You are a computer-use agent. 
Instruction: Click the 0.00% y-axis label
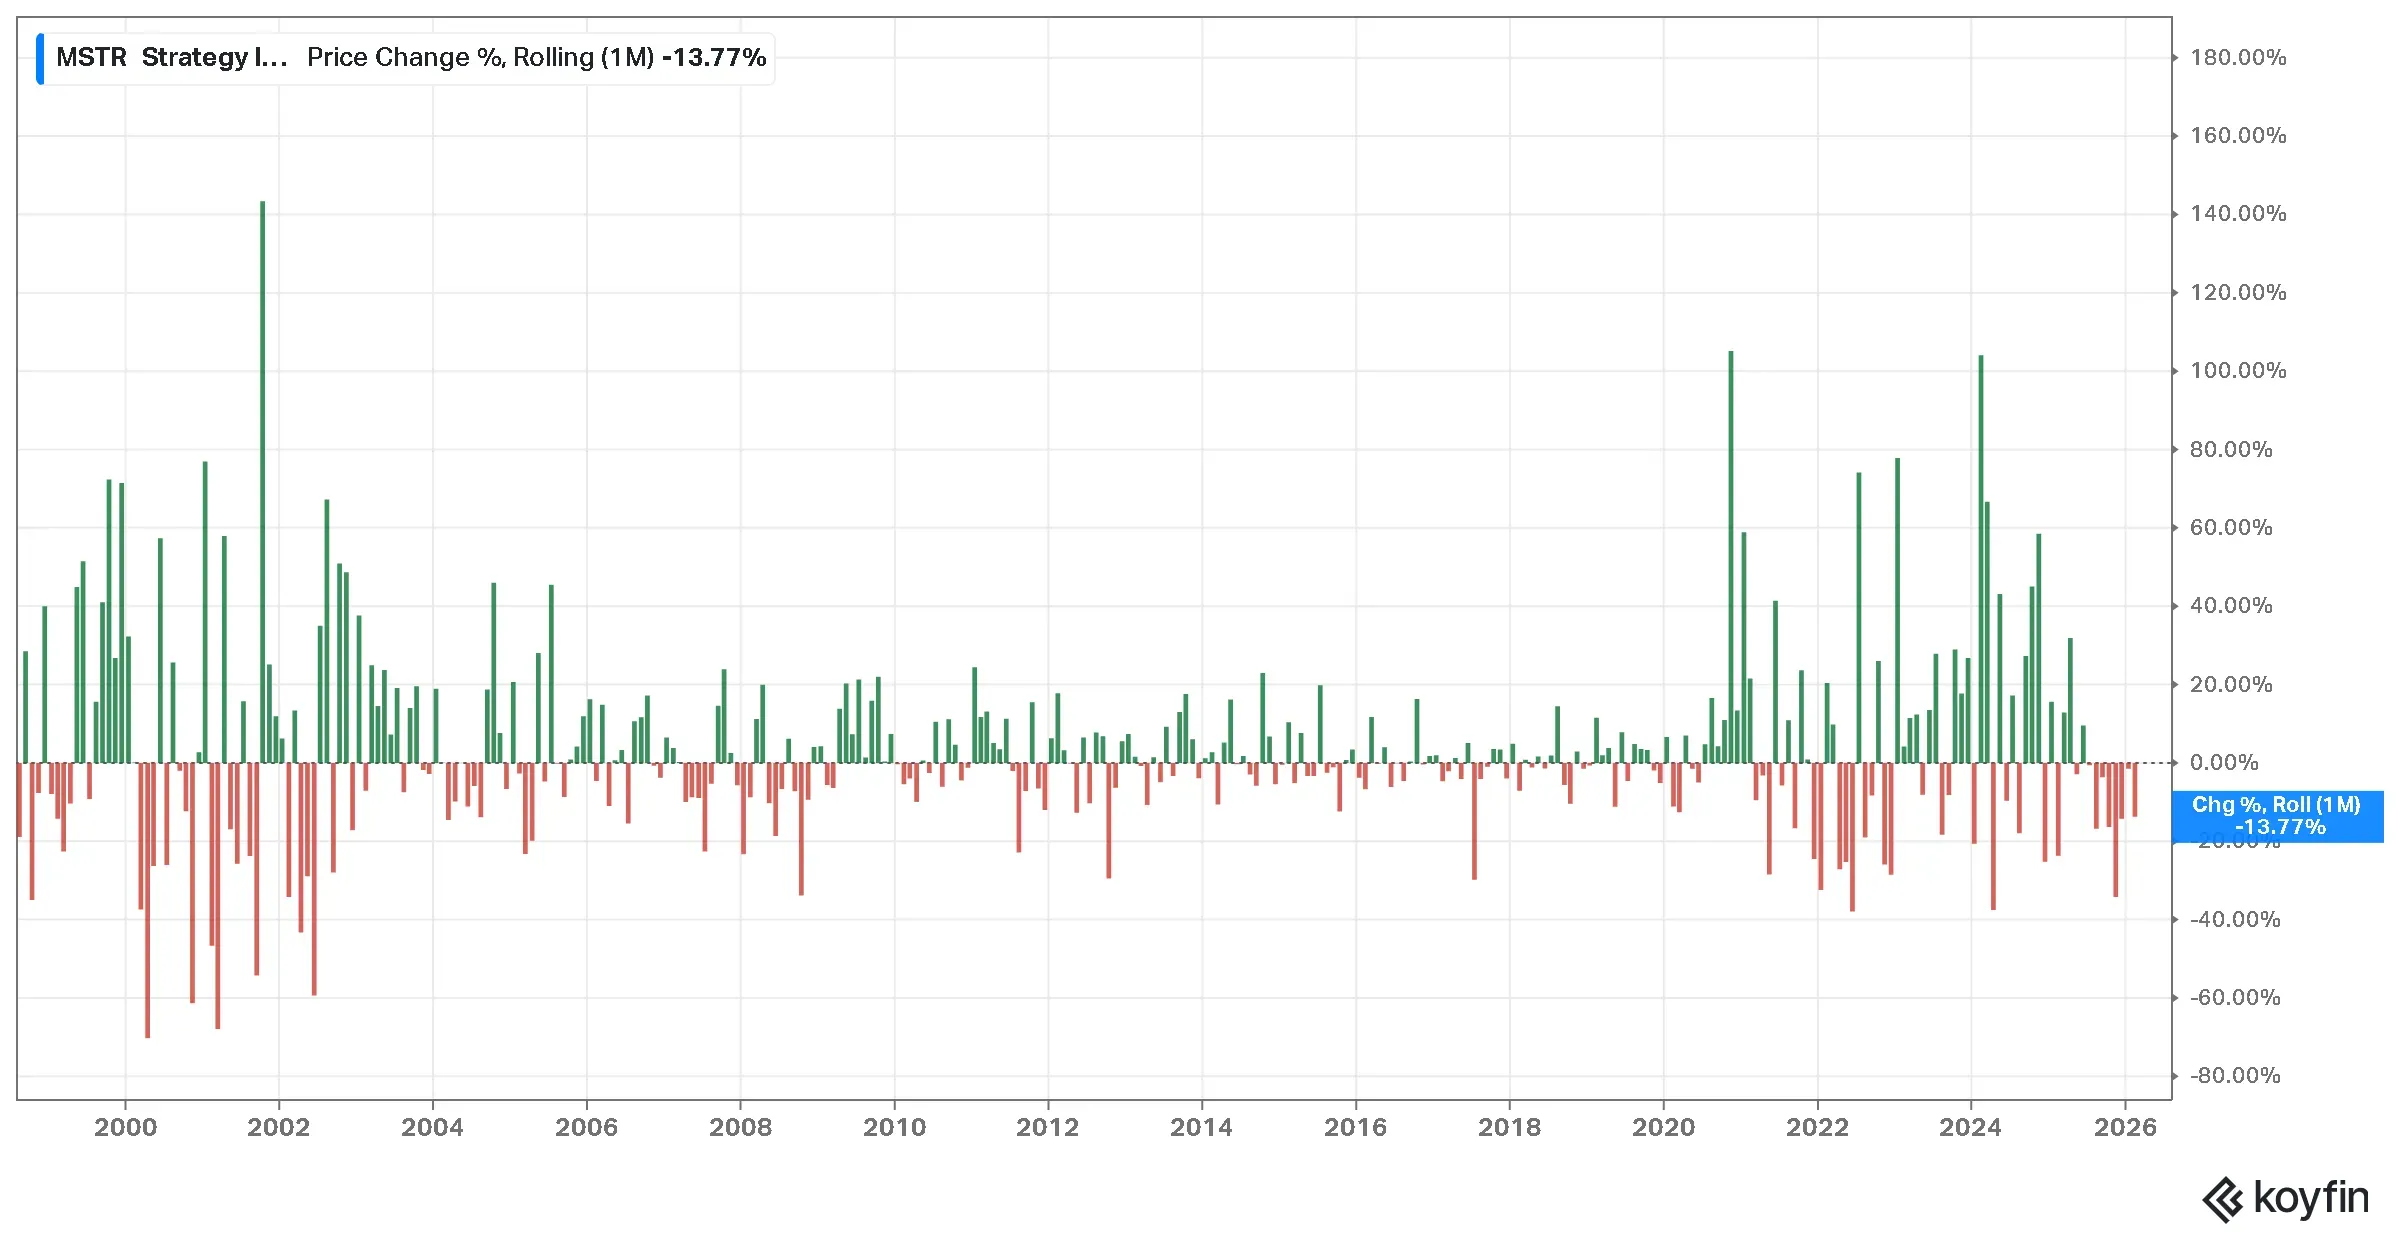click(2224, 763)
